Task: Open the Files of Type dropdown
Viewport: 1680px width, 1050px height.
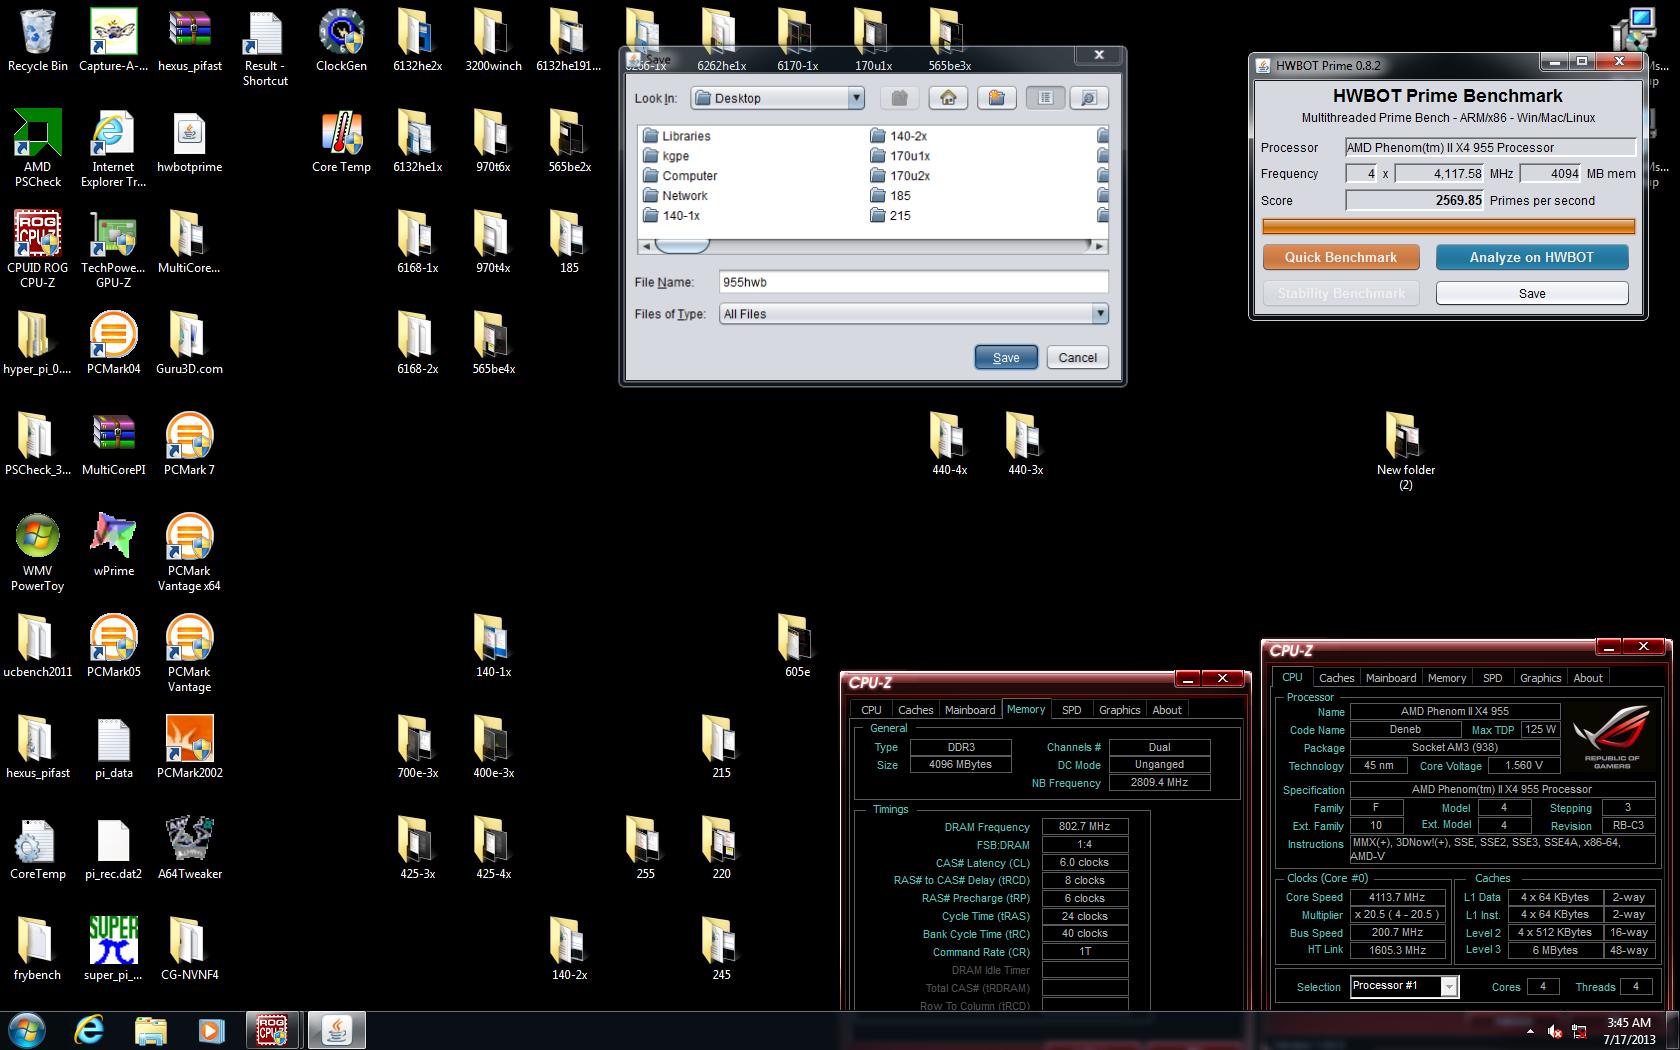Action: (x=1100, y=314)
